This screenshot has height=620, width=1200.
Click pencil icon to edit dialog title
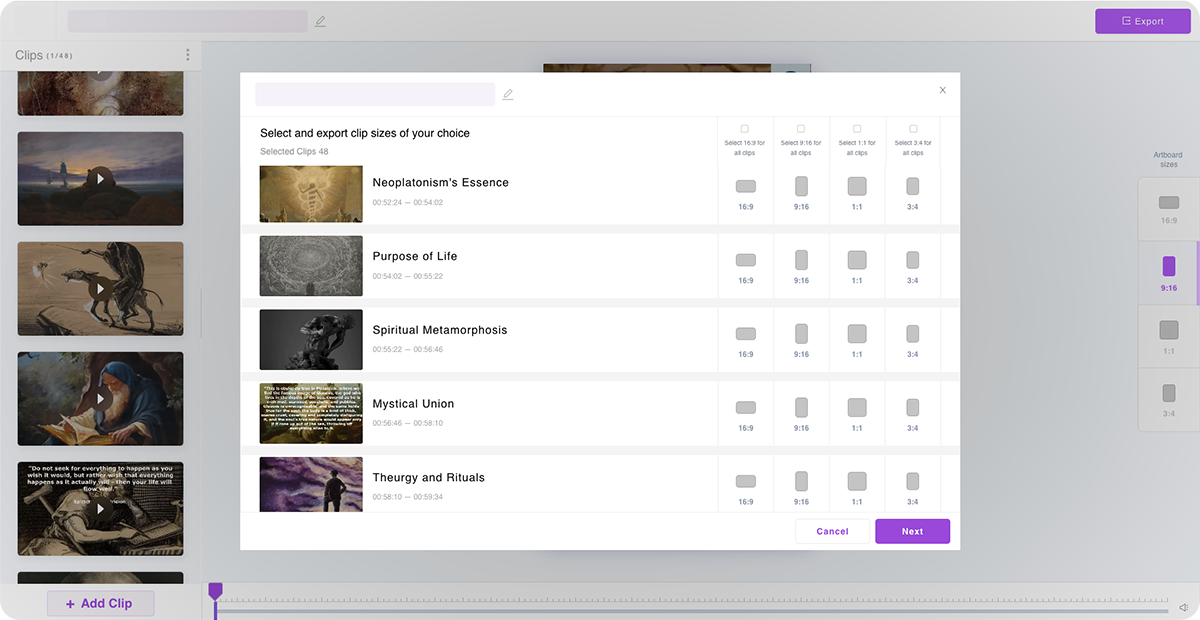[x=508, y=95]
